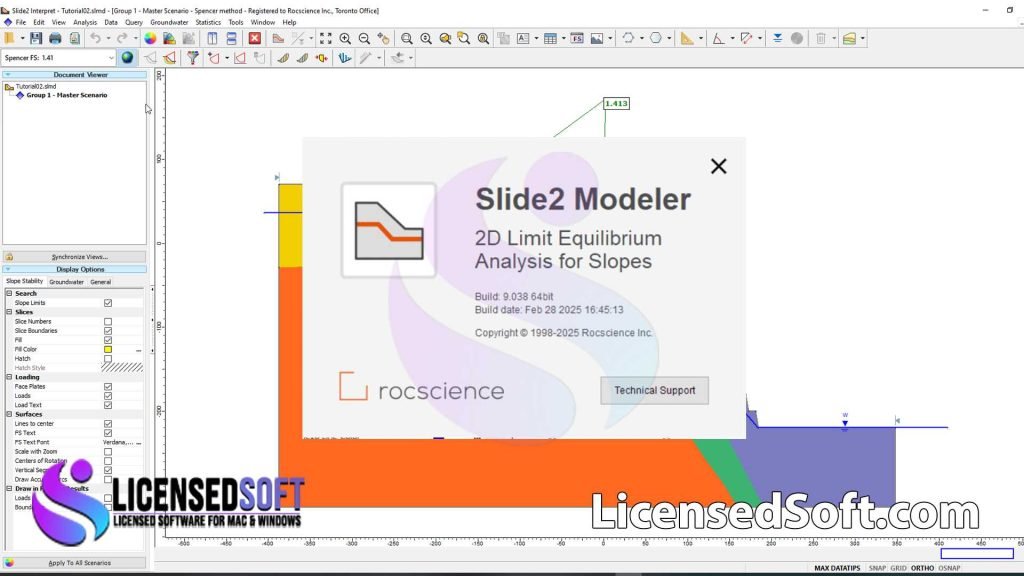This screenshot has width=1024, height=576.
Task: Click the red X close-view toolbar icon
Action: coord(255,39)
